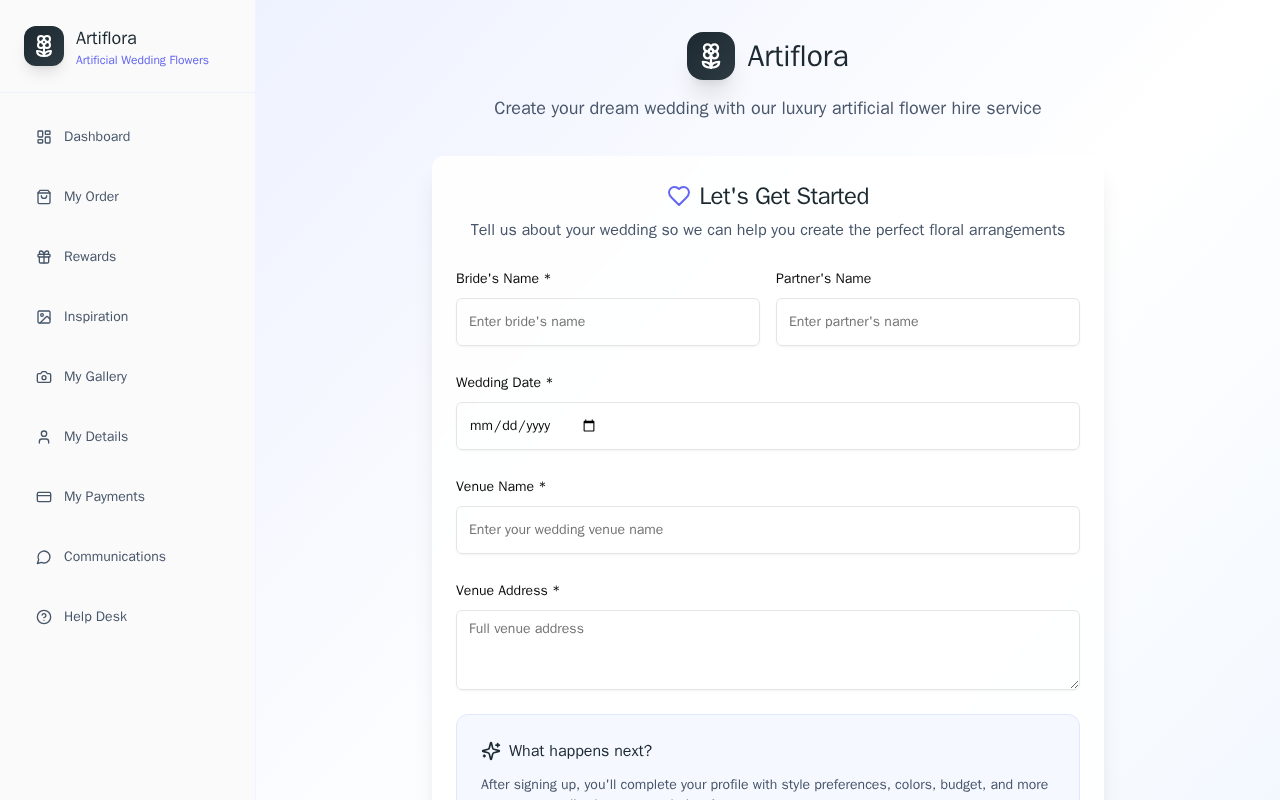Open the Wedding Date calendar picker

[589, 426]
